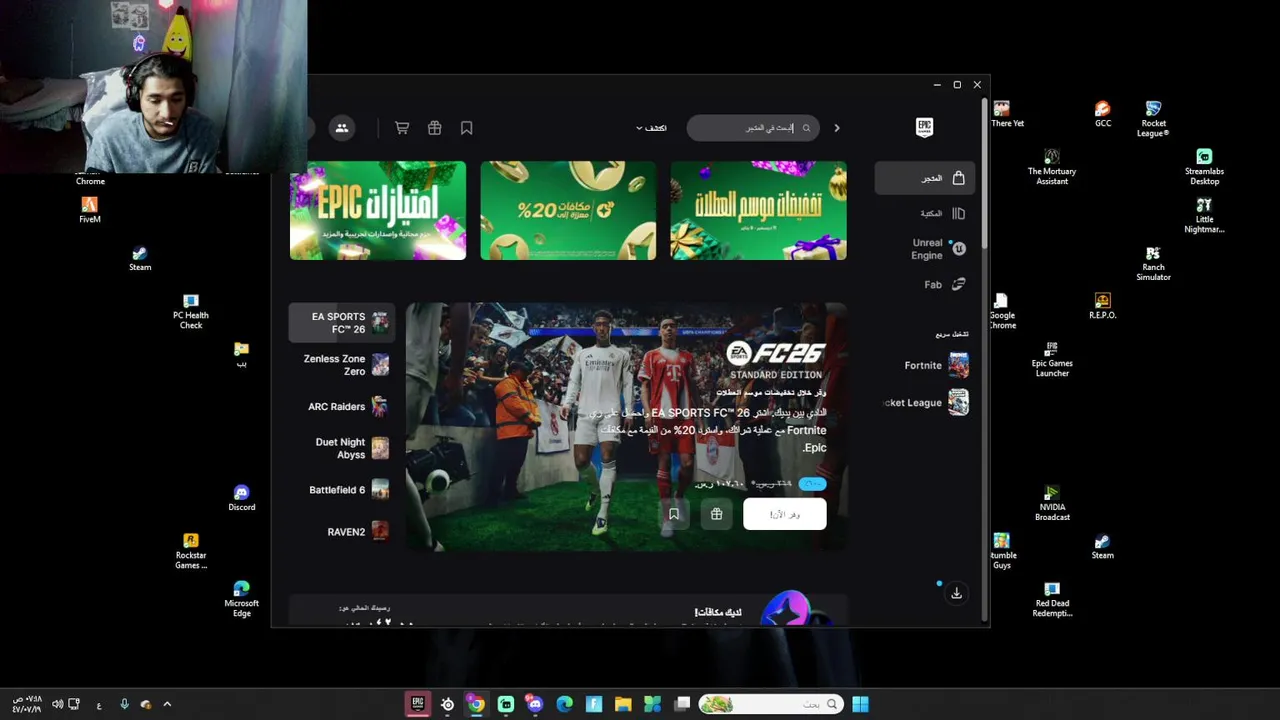
Task: Select RAVEN2 in carousel list
Action: pos(342,532)
